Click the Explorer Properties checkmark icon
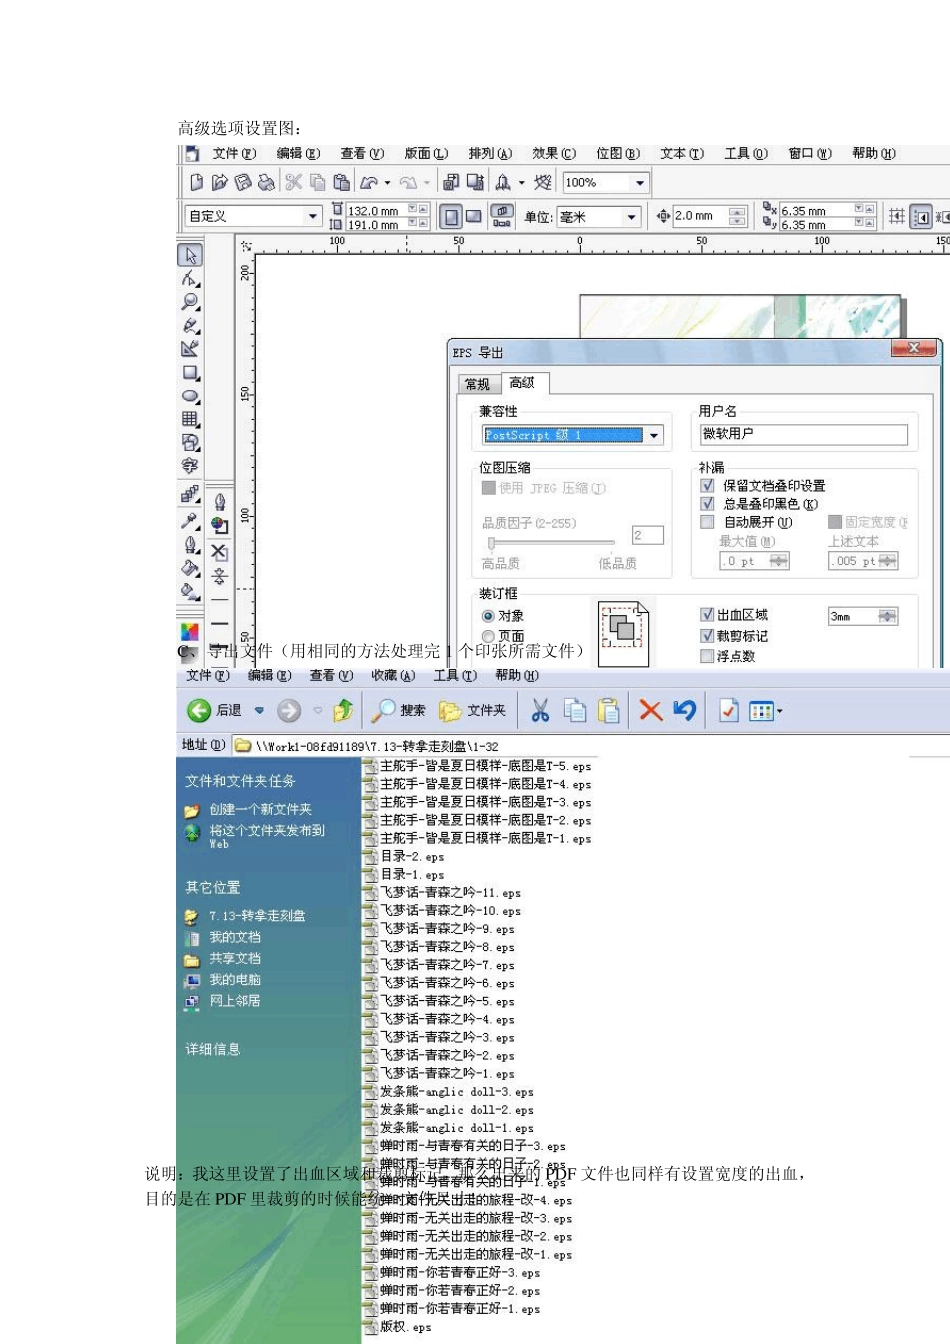The image size is (950, 1344). tap(729, 710)
